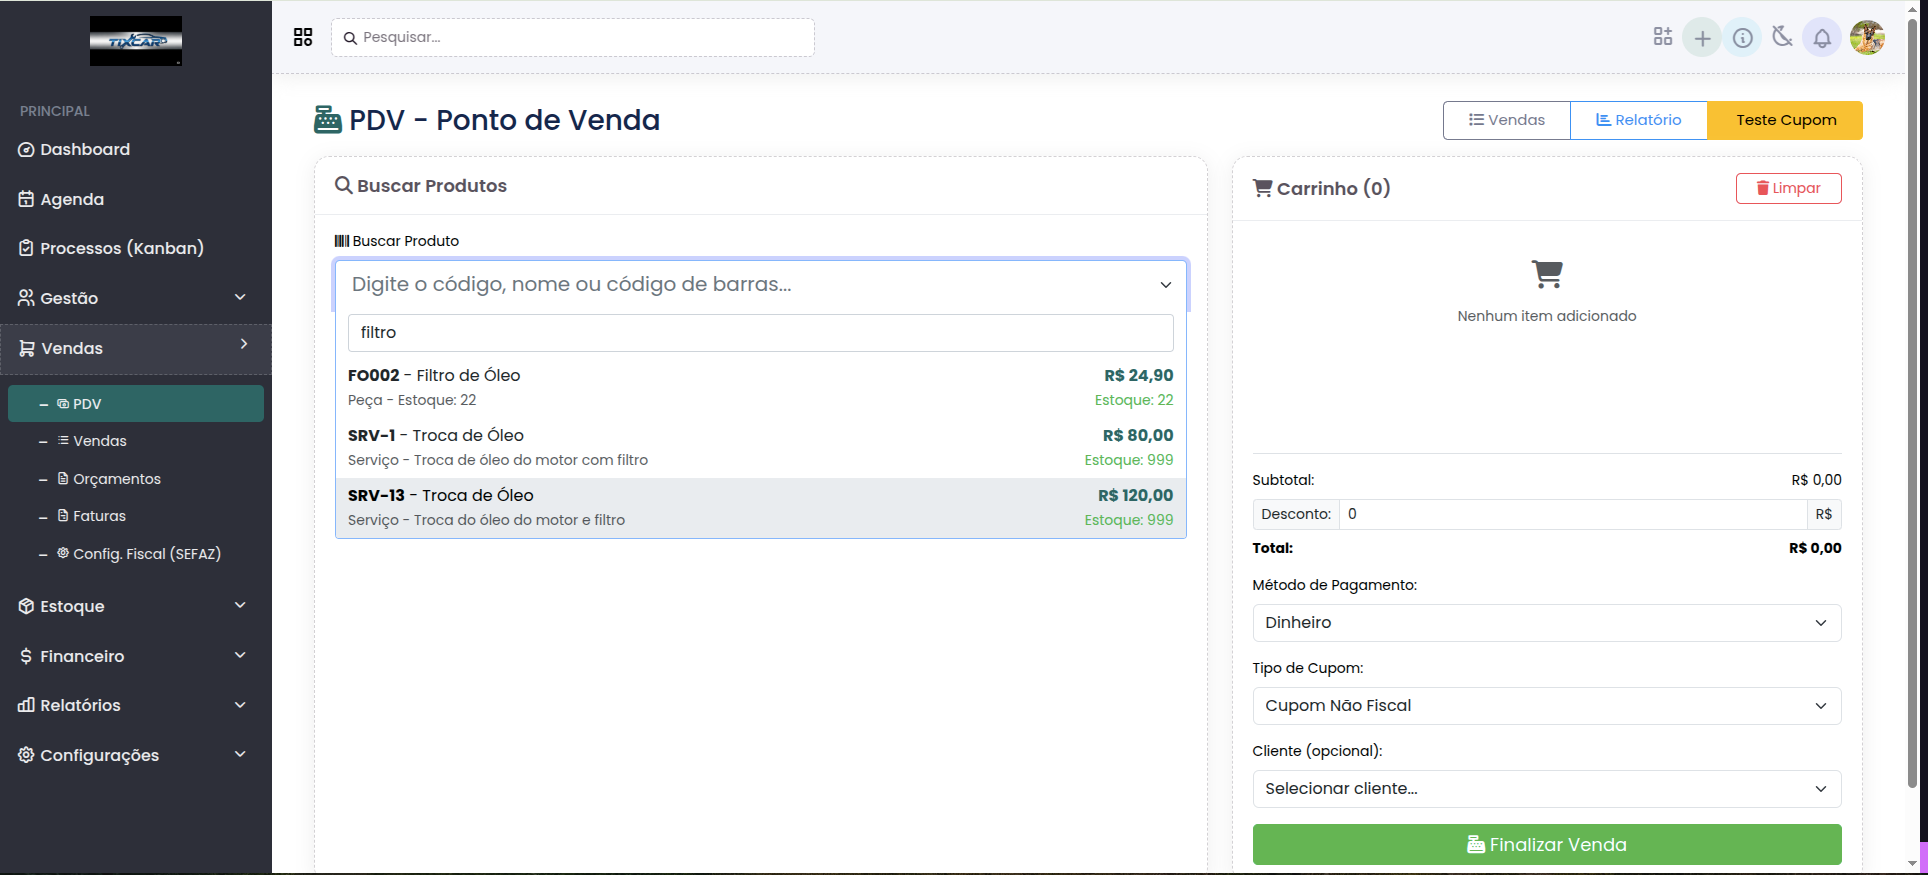Screen dimensions: 1928x875
Task: Click Limpar to clear the cart
Action: pyautogui.click(x=1789, y=188)
